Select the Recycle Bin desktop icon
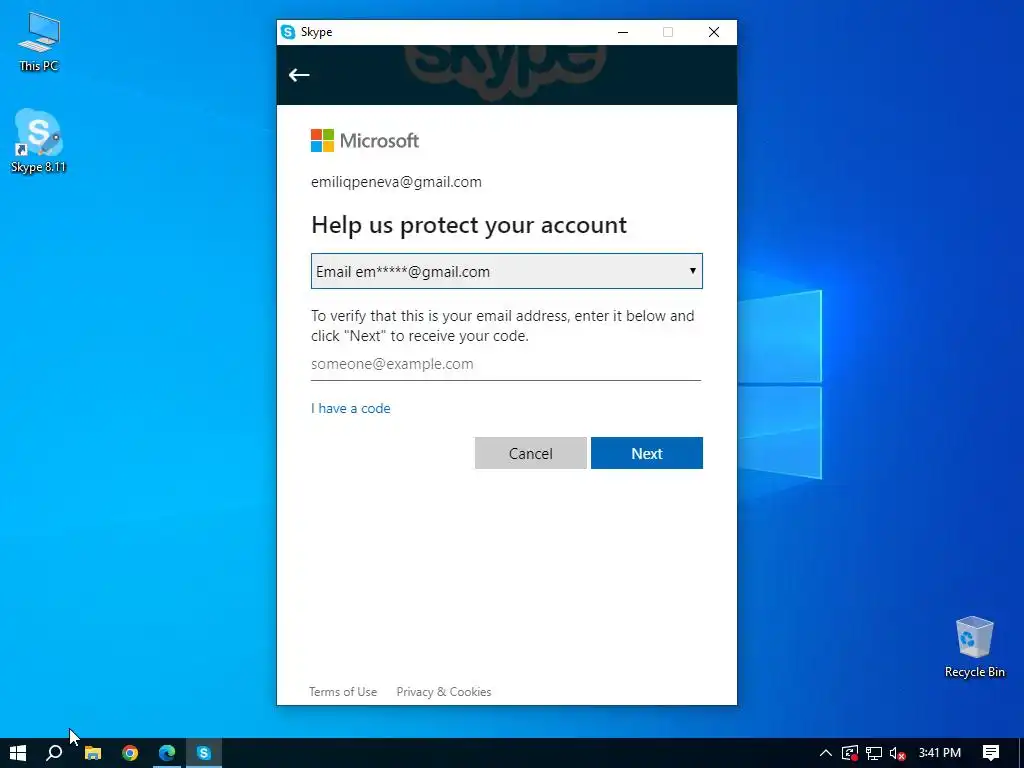 point(974,647)
